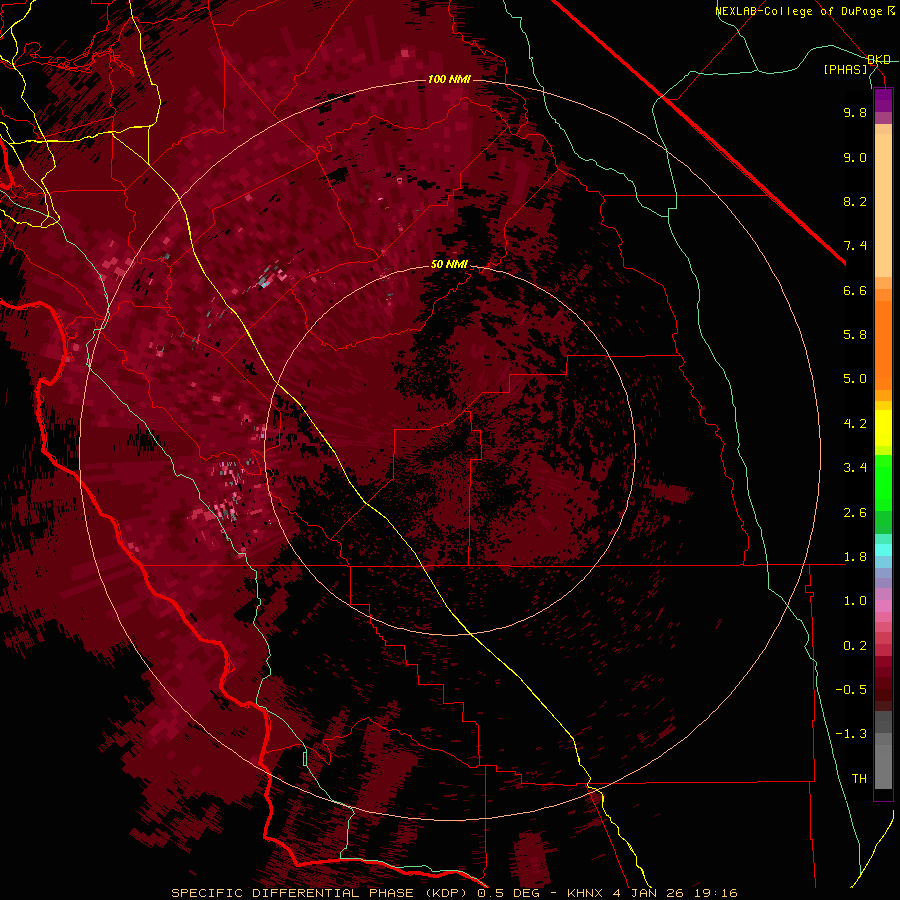
Task: Click the 9.0 scale value
Action: pos(855,158)
